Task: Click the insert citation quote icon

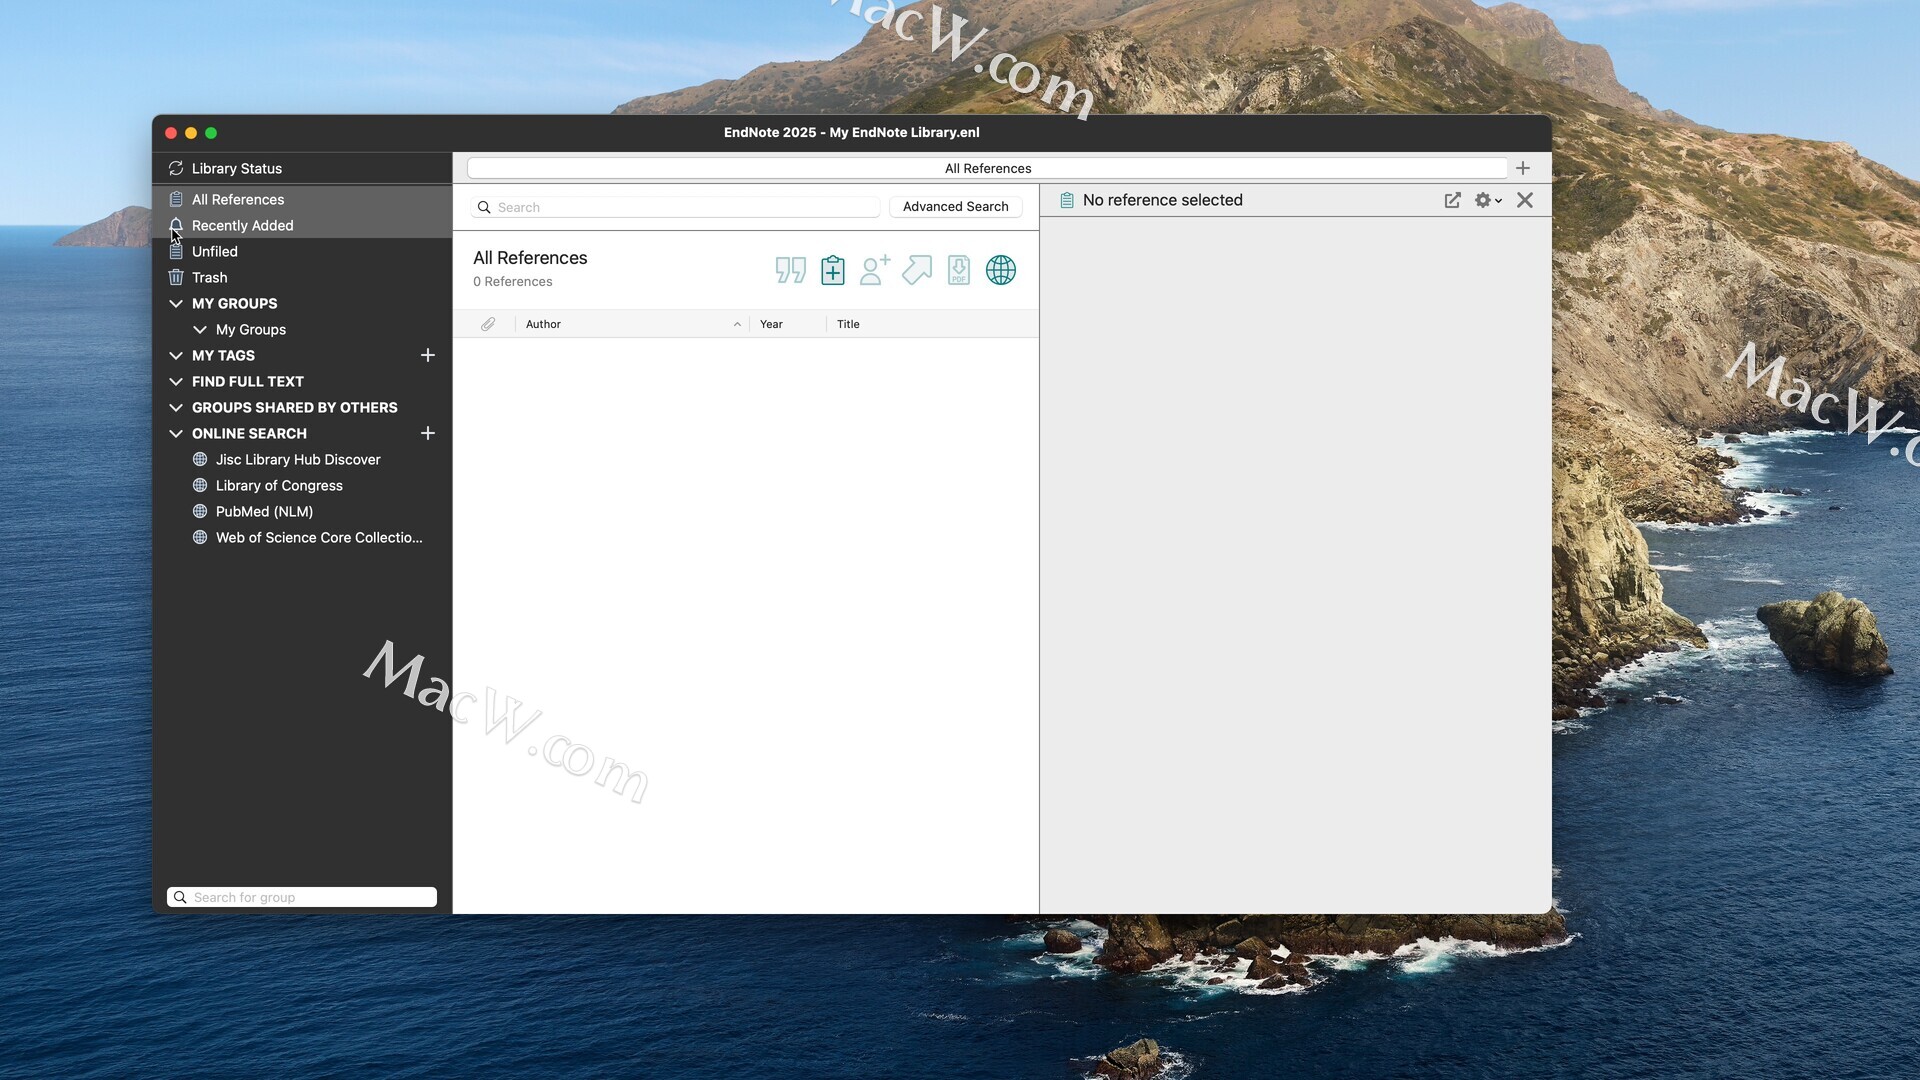Action: point(790,270)
